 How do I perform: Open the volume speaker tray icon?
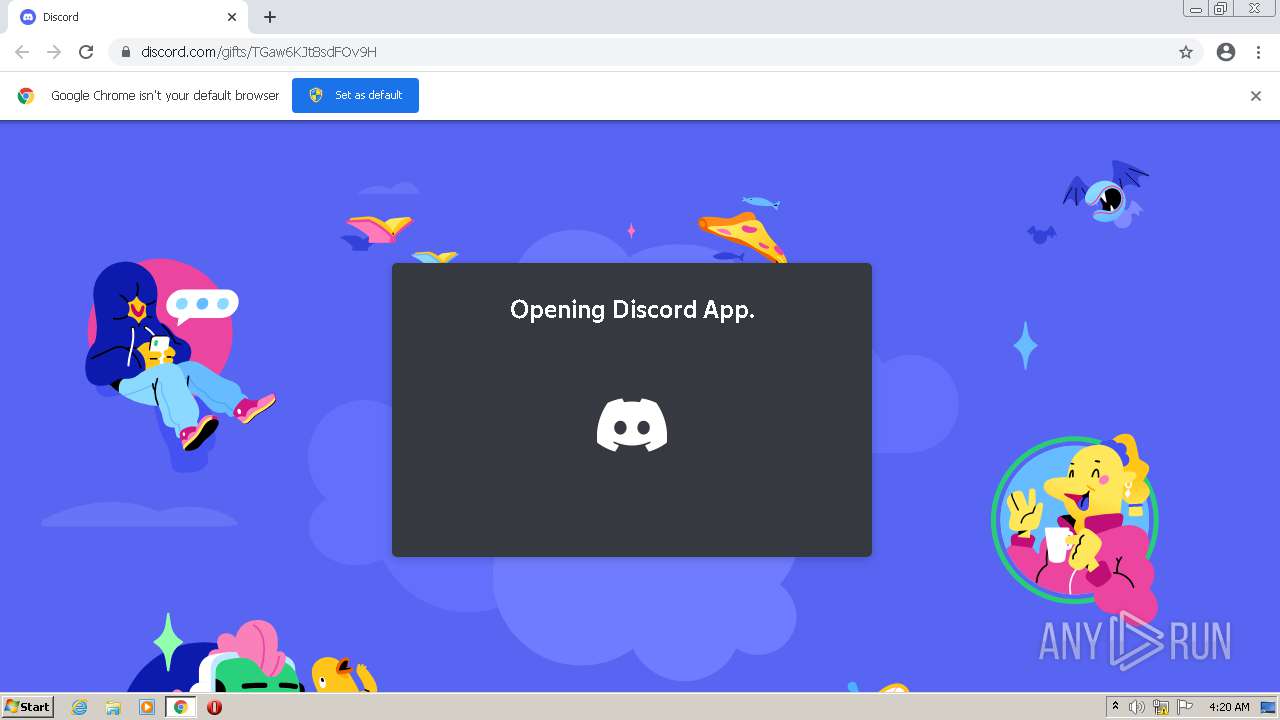click(1137, 707)
